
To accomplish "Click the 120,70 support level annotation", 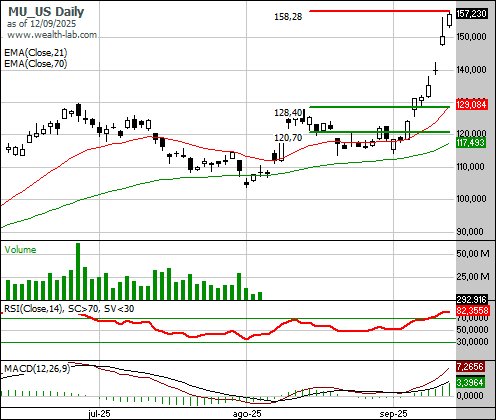I will [288, 138].
